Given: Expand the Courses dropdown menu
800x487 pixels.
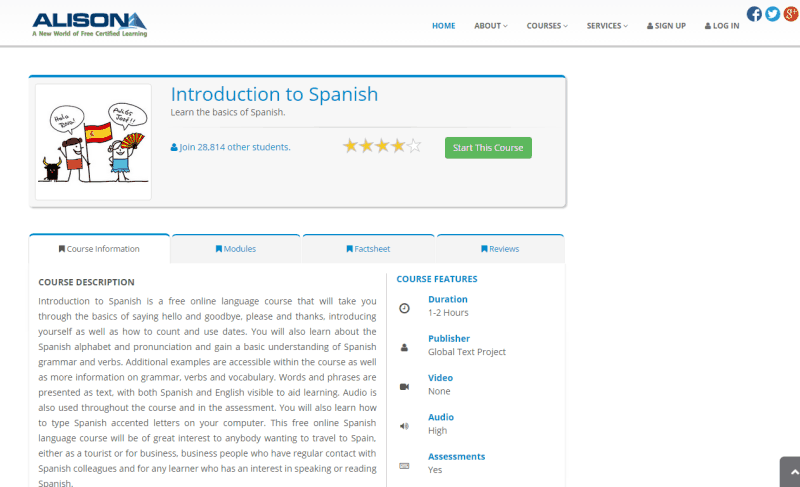Looking at the screenshot, I should point(547,25).
